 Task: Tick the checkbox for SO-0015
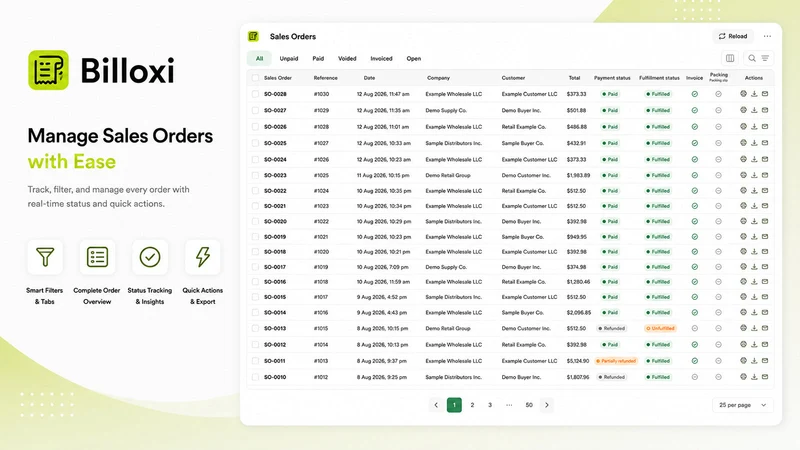255,297
